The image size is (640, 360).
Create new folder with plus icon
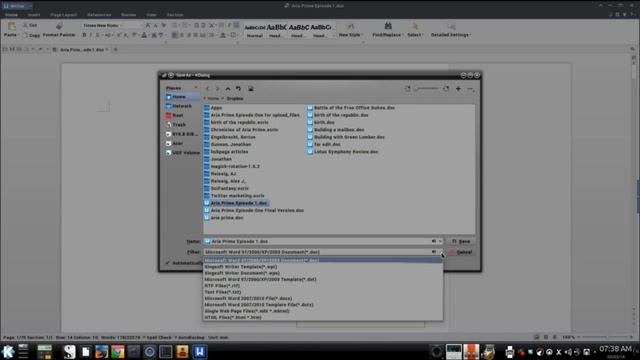pos(458,89)
